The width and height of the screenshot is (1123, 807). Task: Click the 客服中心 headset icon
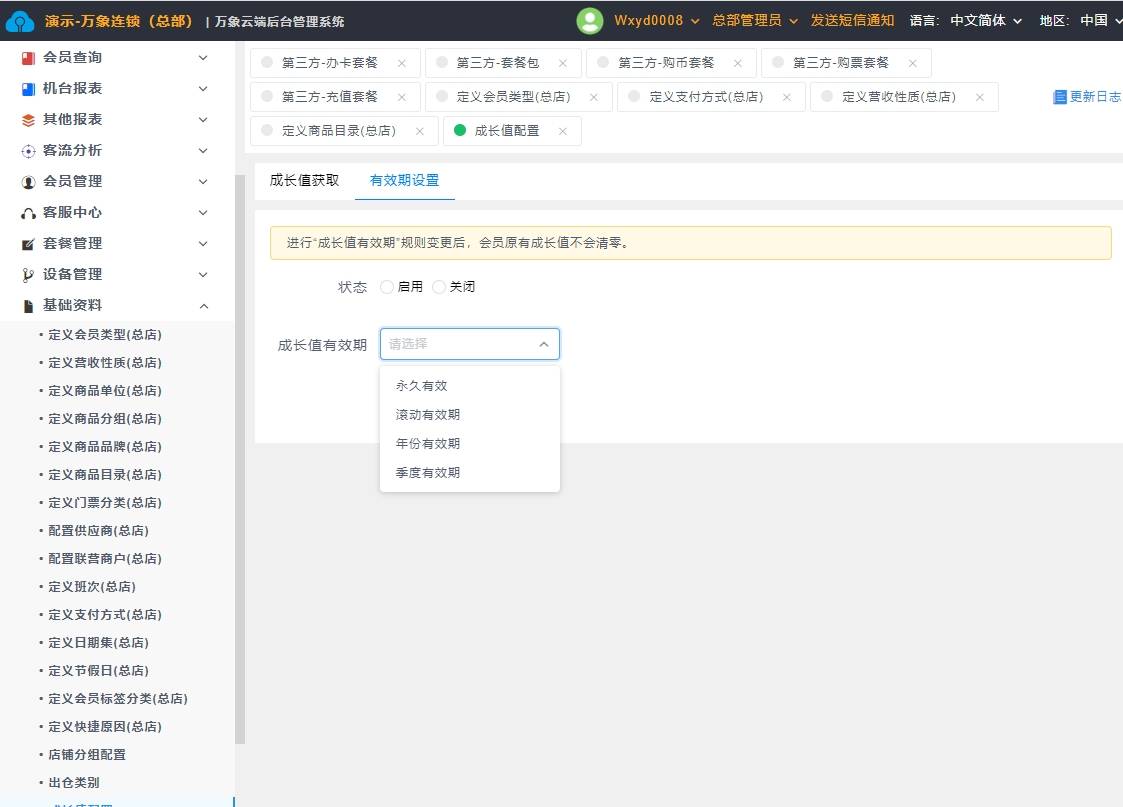pyautogui.click(x=28, y=213)
